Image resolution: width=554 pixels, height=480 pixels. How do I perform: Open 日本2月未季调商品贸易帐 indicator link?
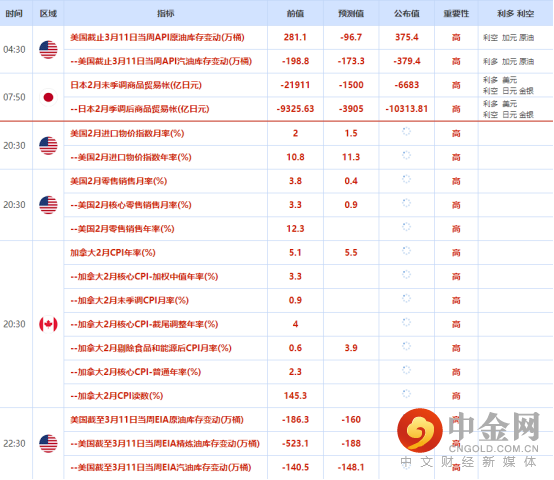click(136, 85)
